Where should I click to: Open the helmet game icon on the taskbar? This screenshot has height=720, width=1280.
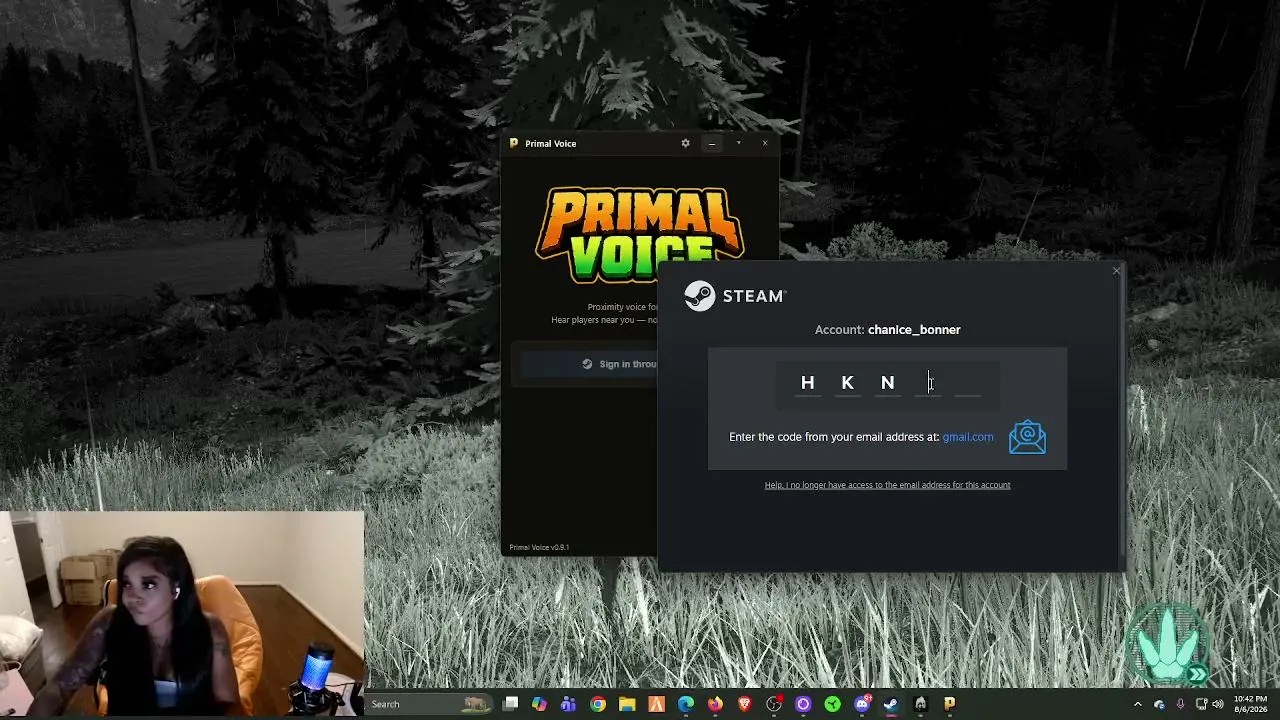920,704
